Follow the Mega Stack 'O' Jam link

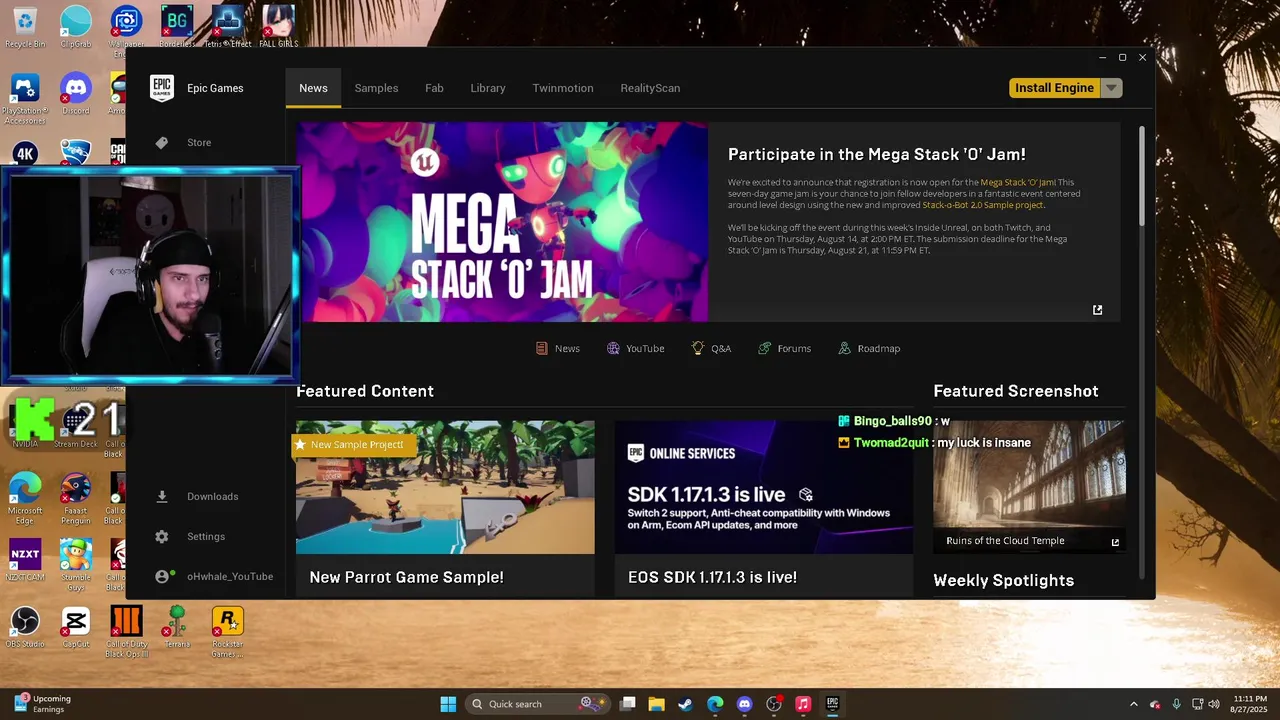1018,182
